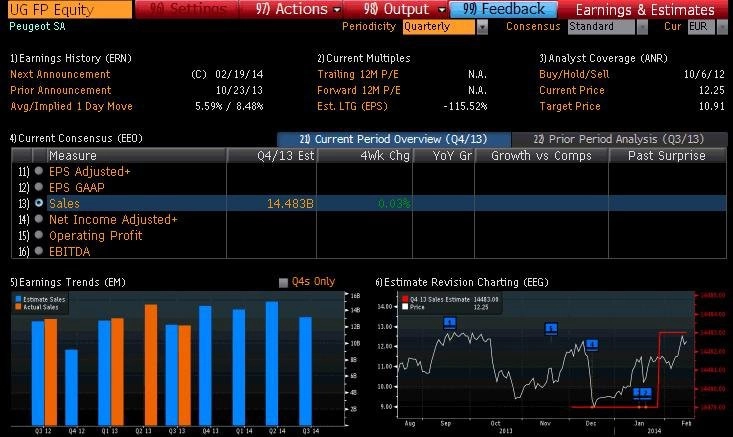Screen dimensions: 733x437
Task: Click the 4Wk Chg column header
Action: point(365,156)
